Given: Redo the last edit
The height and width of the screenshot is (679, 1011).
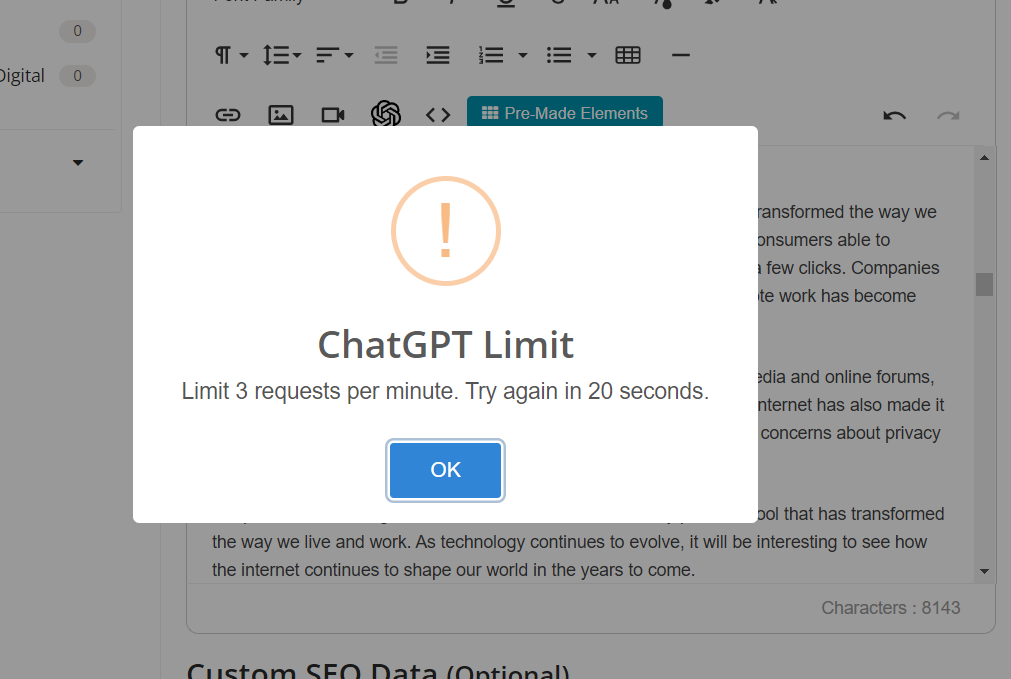Looking at the screenshot, I should pos(948,116).
